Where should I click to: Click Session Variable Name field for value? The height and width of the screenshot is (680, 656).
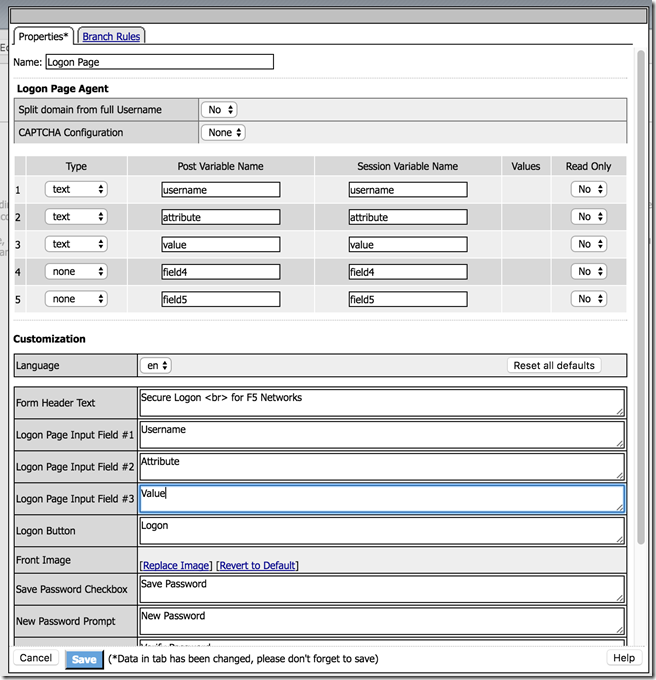point(407,244)
